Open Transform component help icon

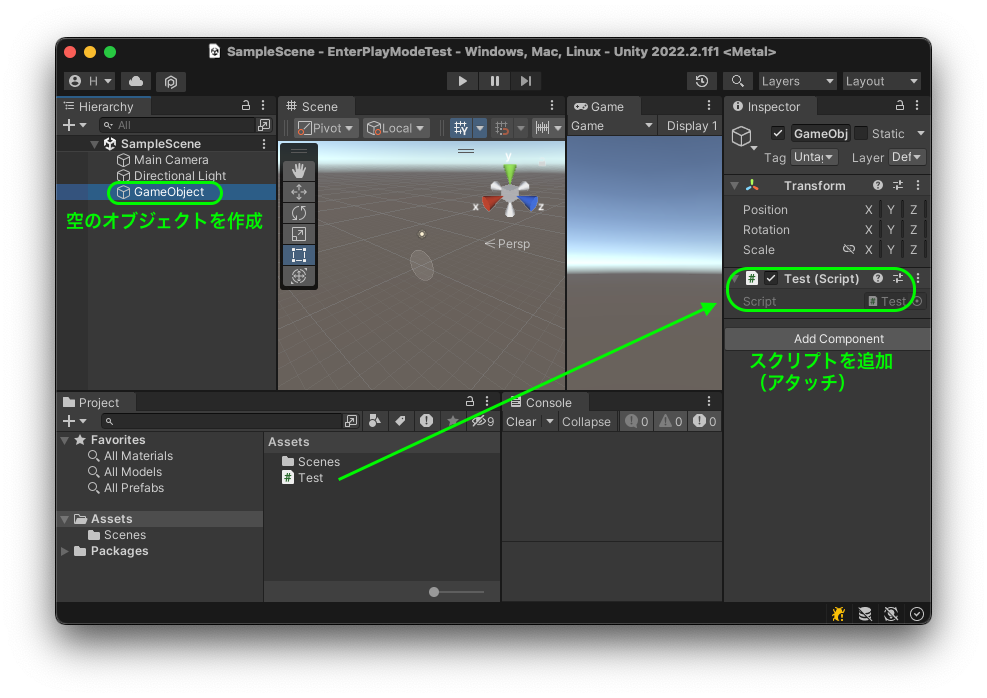(878, 185)
